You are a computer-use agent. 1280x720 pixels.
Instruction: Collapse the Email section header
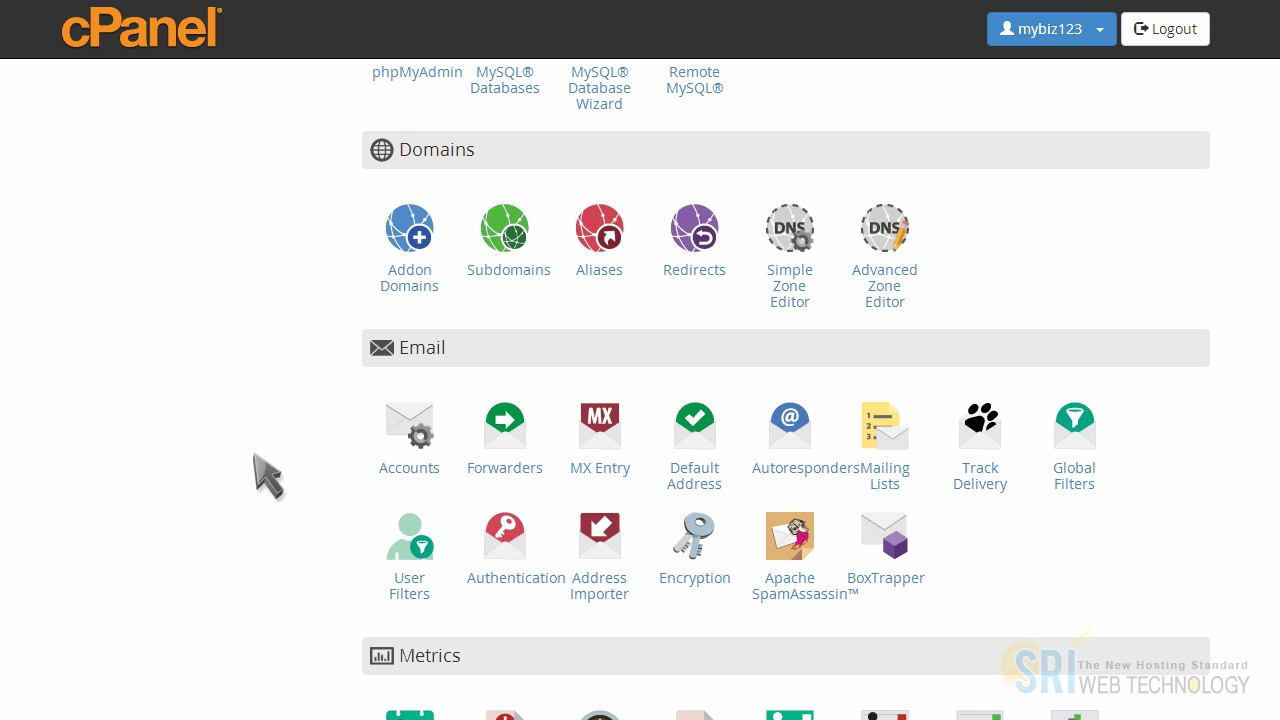tap(785, 348)
